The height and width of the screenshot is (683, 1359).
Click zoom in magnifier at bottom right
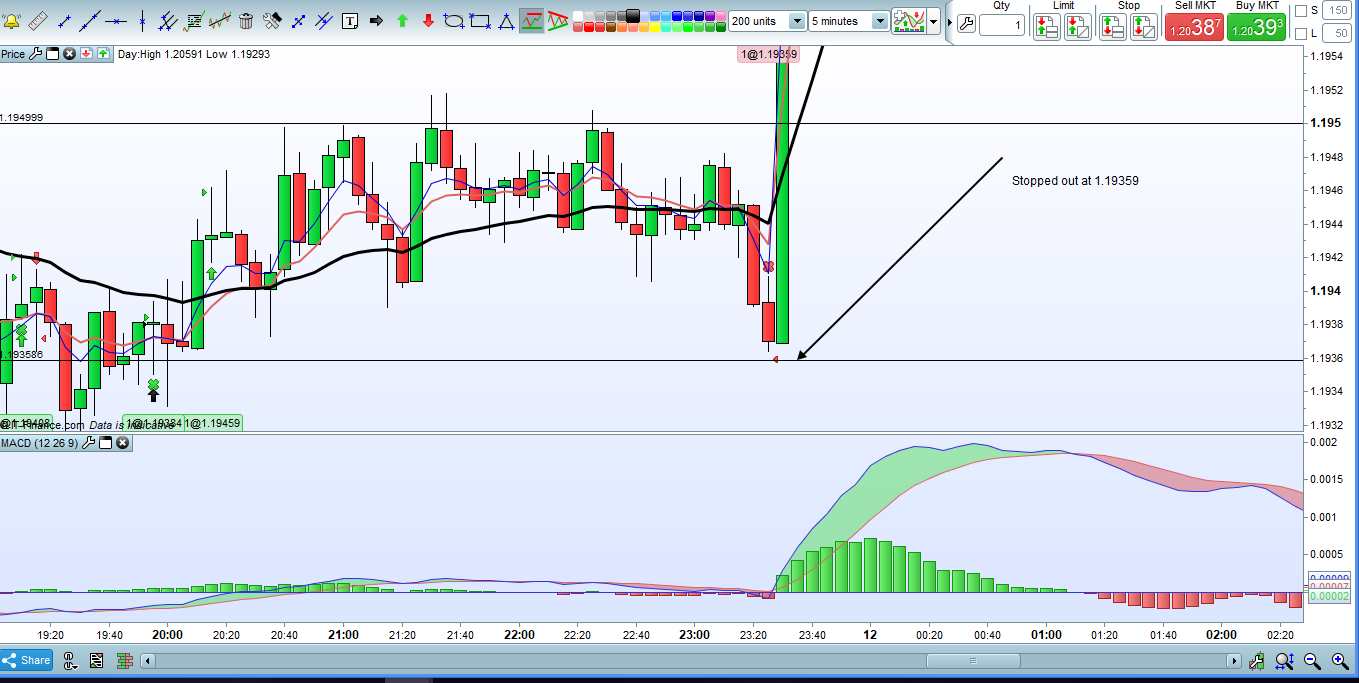point(1312,661)
